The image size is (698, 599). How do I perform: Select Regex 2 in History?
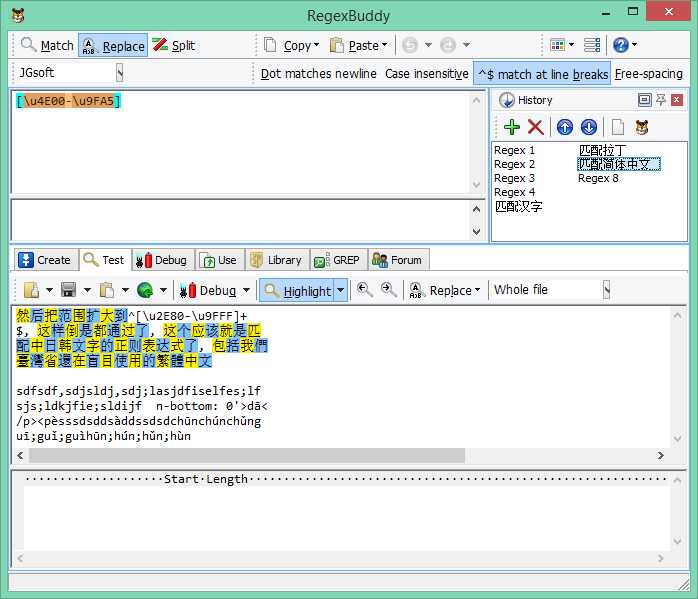(x=514, y=164)
